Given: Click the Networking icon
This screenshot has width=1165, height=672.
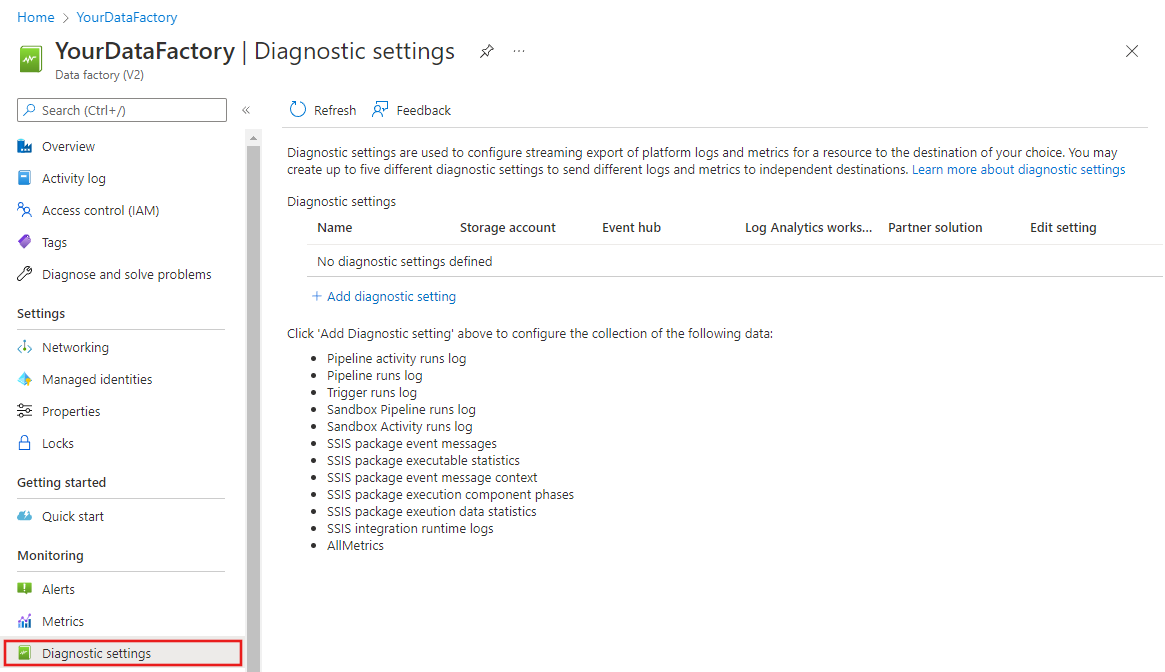Looking at the screenshot, I should tap(25, 348).
